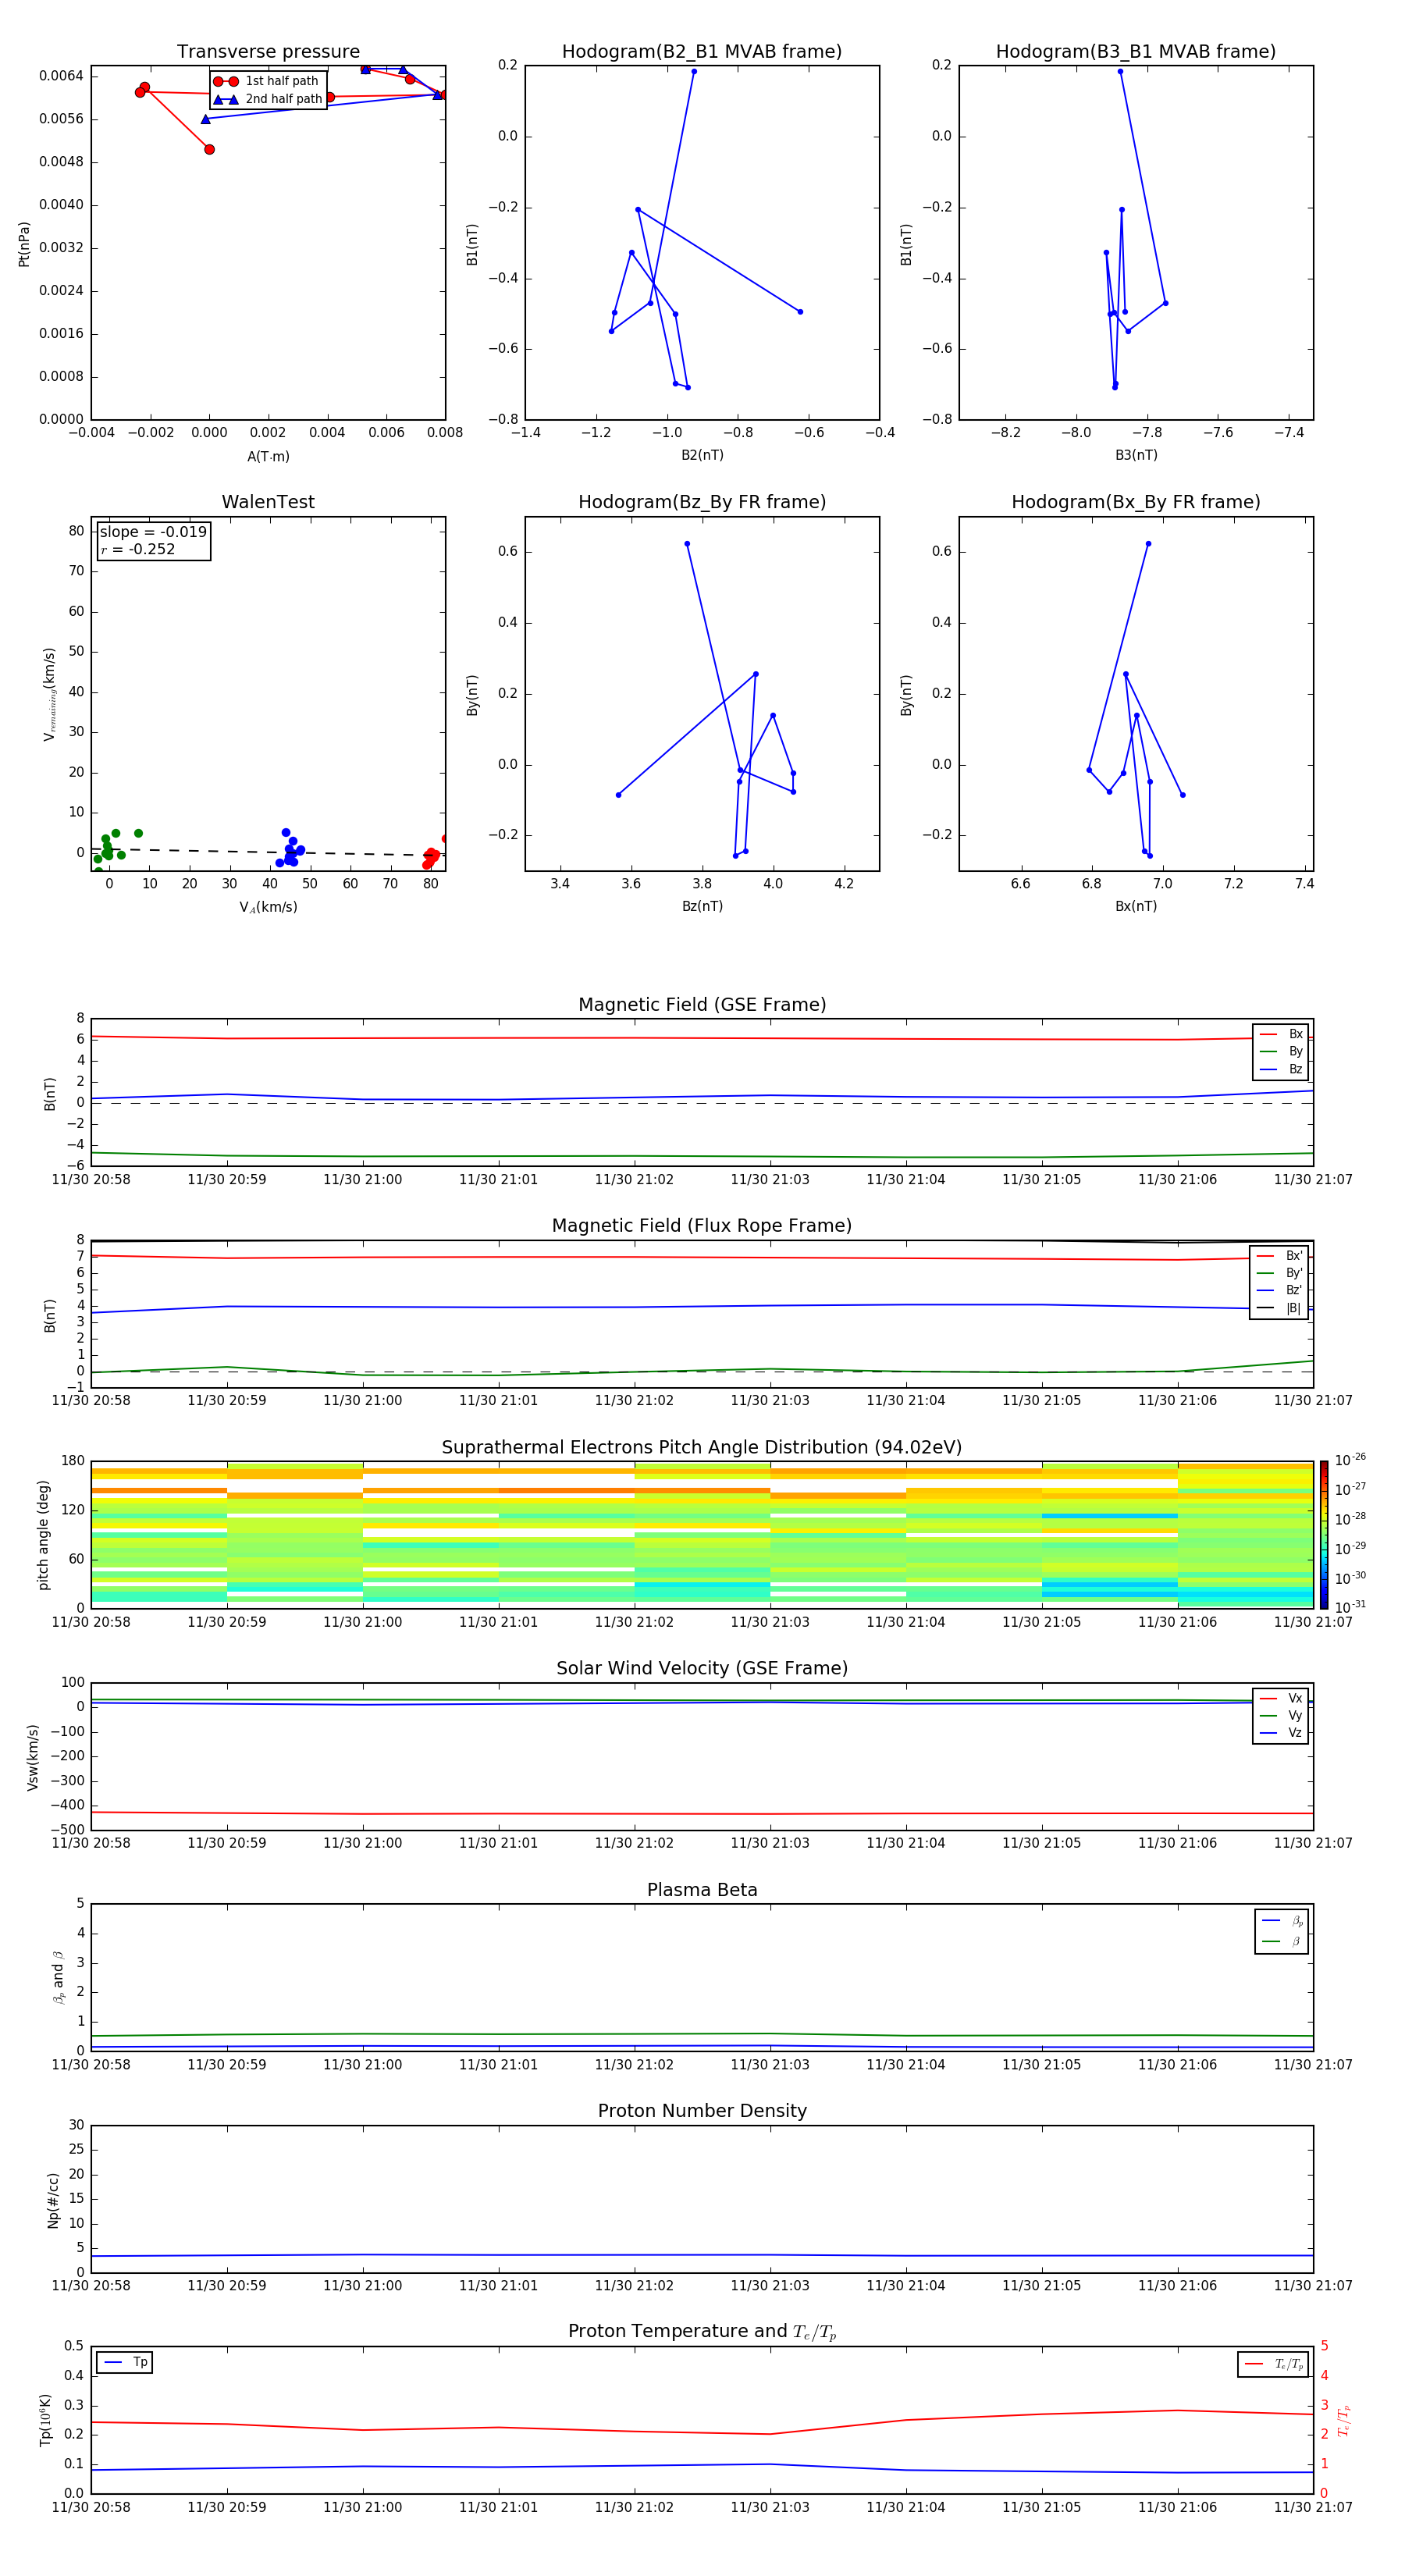1405x2576 pixels.
Task: Click the 'slope = -0.019' annotation
Action: [153, 532]
